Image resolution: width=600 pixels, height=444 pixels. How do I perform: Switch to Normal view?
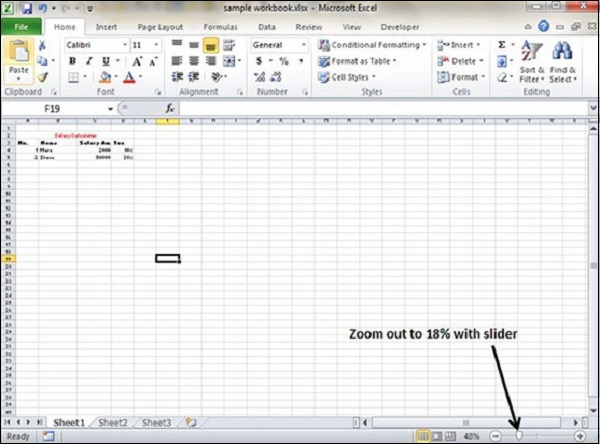(x=423, y=436)
